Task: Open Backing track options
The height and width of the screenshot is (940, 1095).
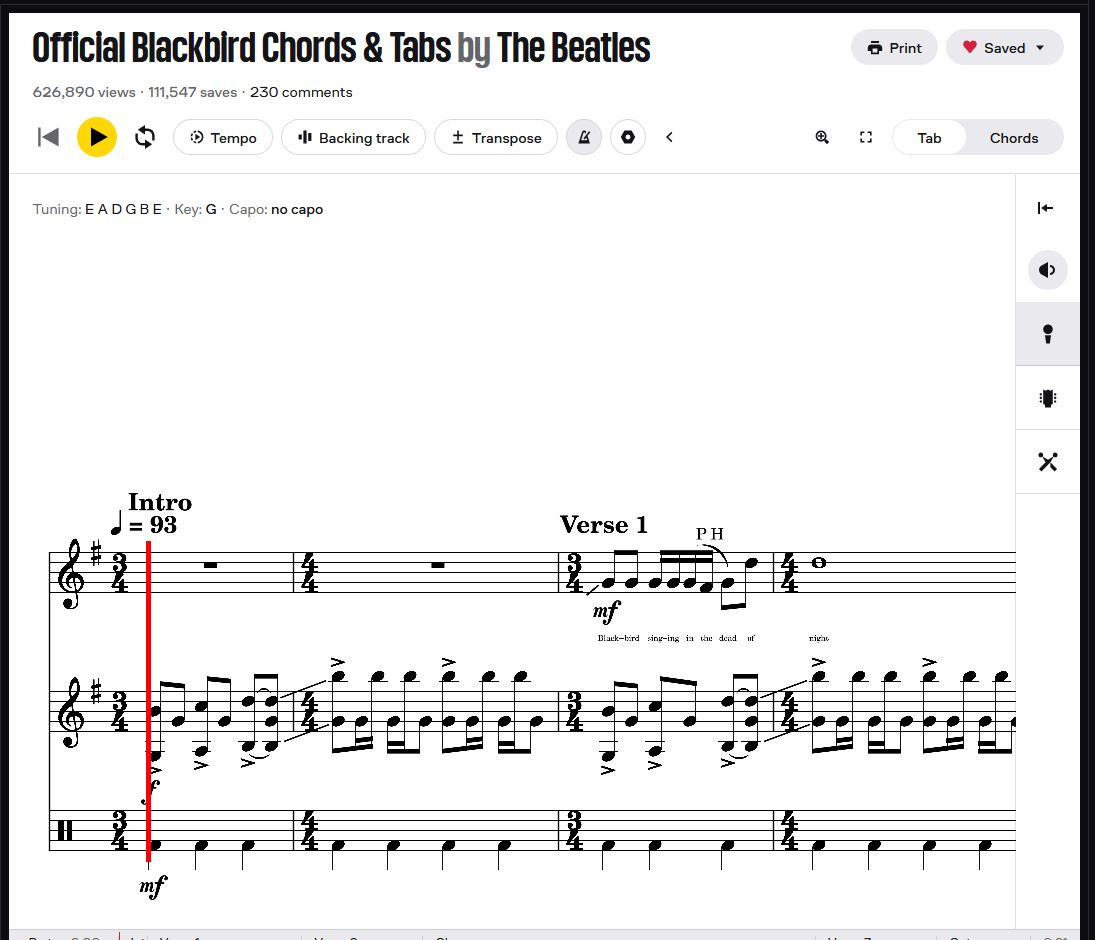Action: [x=353, y=138]
